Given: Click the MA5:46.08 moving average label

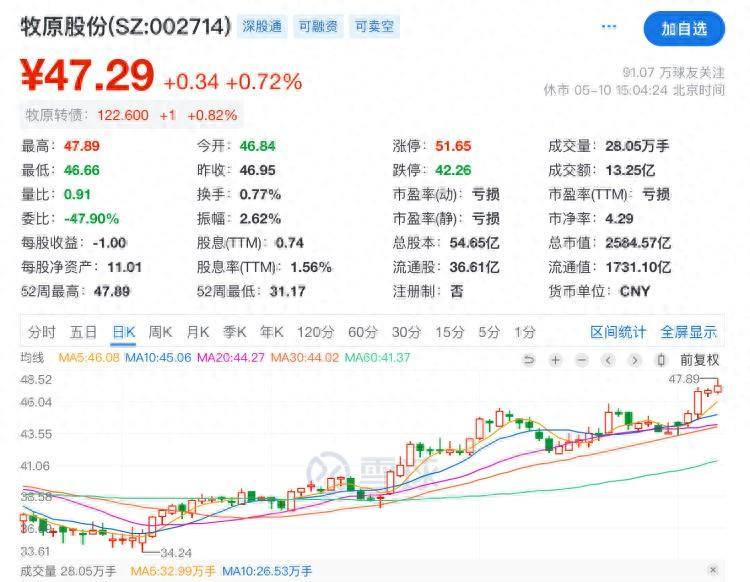Looking at the screenshot, I should pyautogui.click(x=88, y=358).
